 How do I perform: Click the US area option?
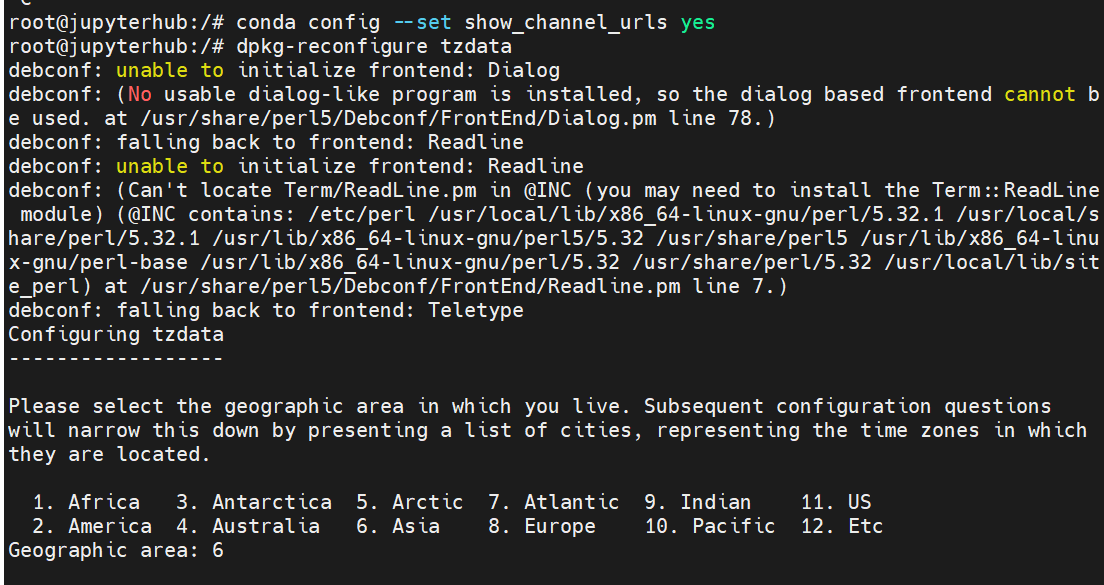point(859,502)
